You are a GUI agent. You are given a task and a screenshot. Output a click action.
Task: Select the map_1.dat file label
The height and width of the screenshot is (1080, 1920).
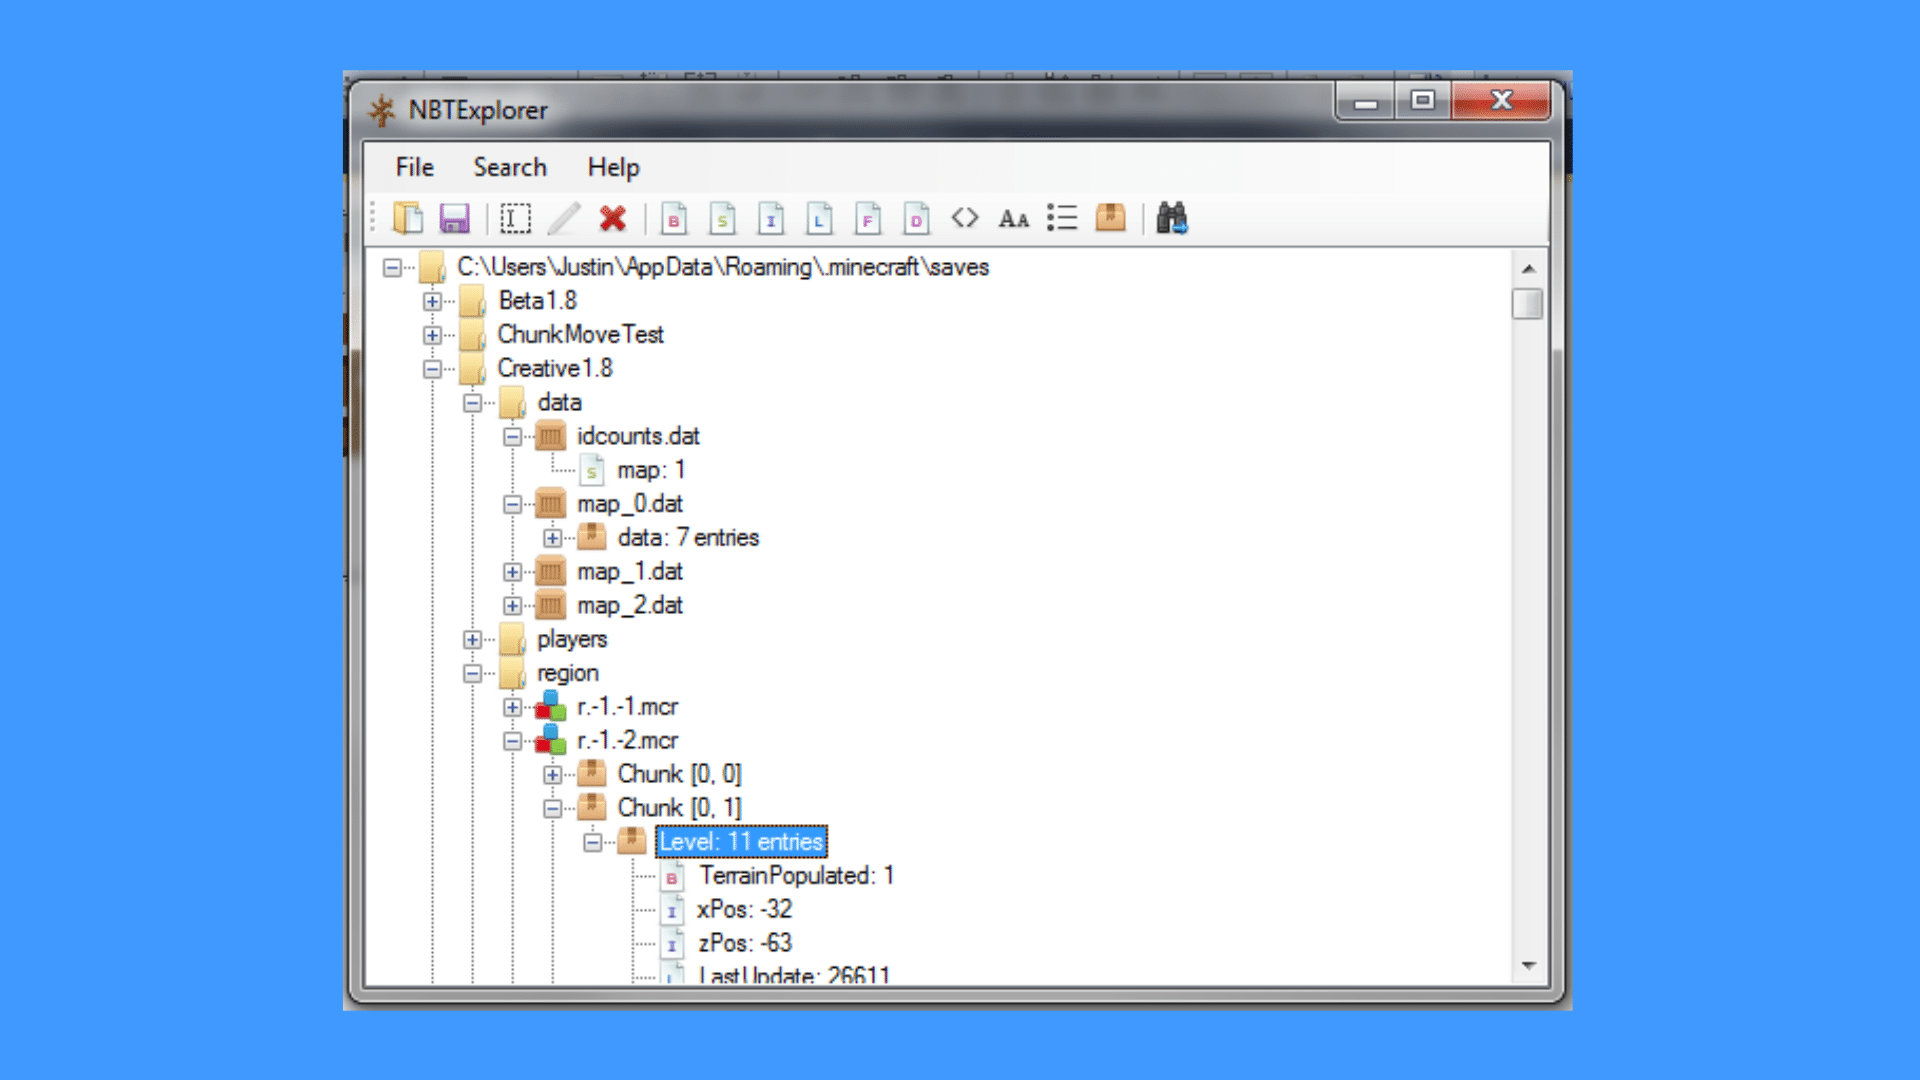click(x=630, y=571)
